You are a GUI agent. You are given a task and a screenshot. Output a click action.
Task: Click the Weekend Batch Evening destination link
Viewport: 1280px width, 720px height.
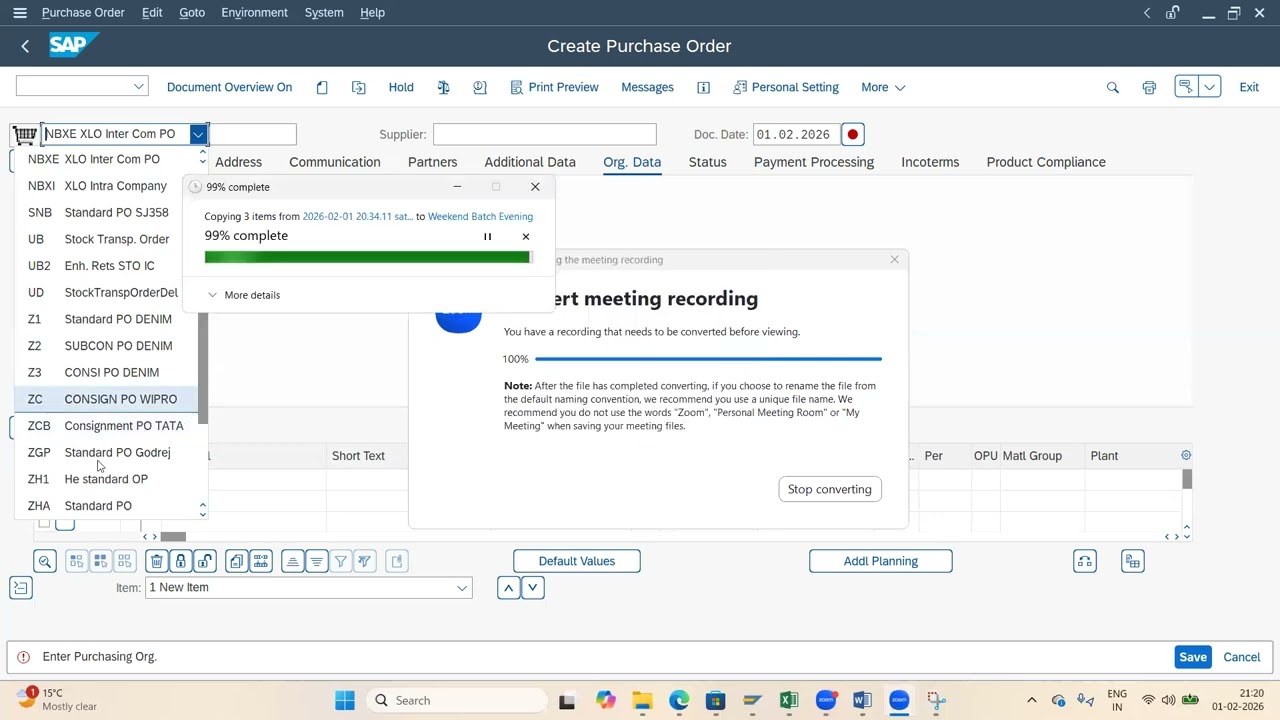click(480, 216)
